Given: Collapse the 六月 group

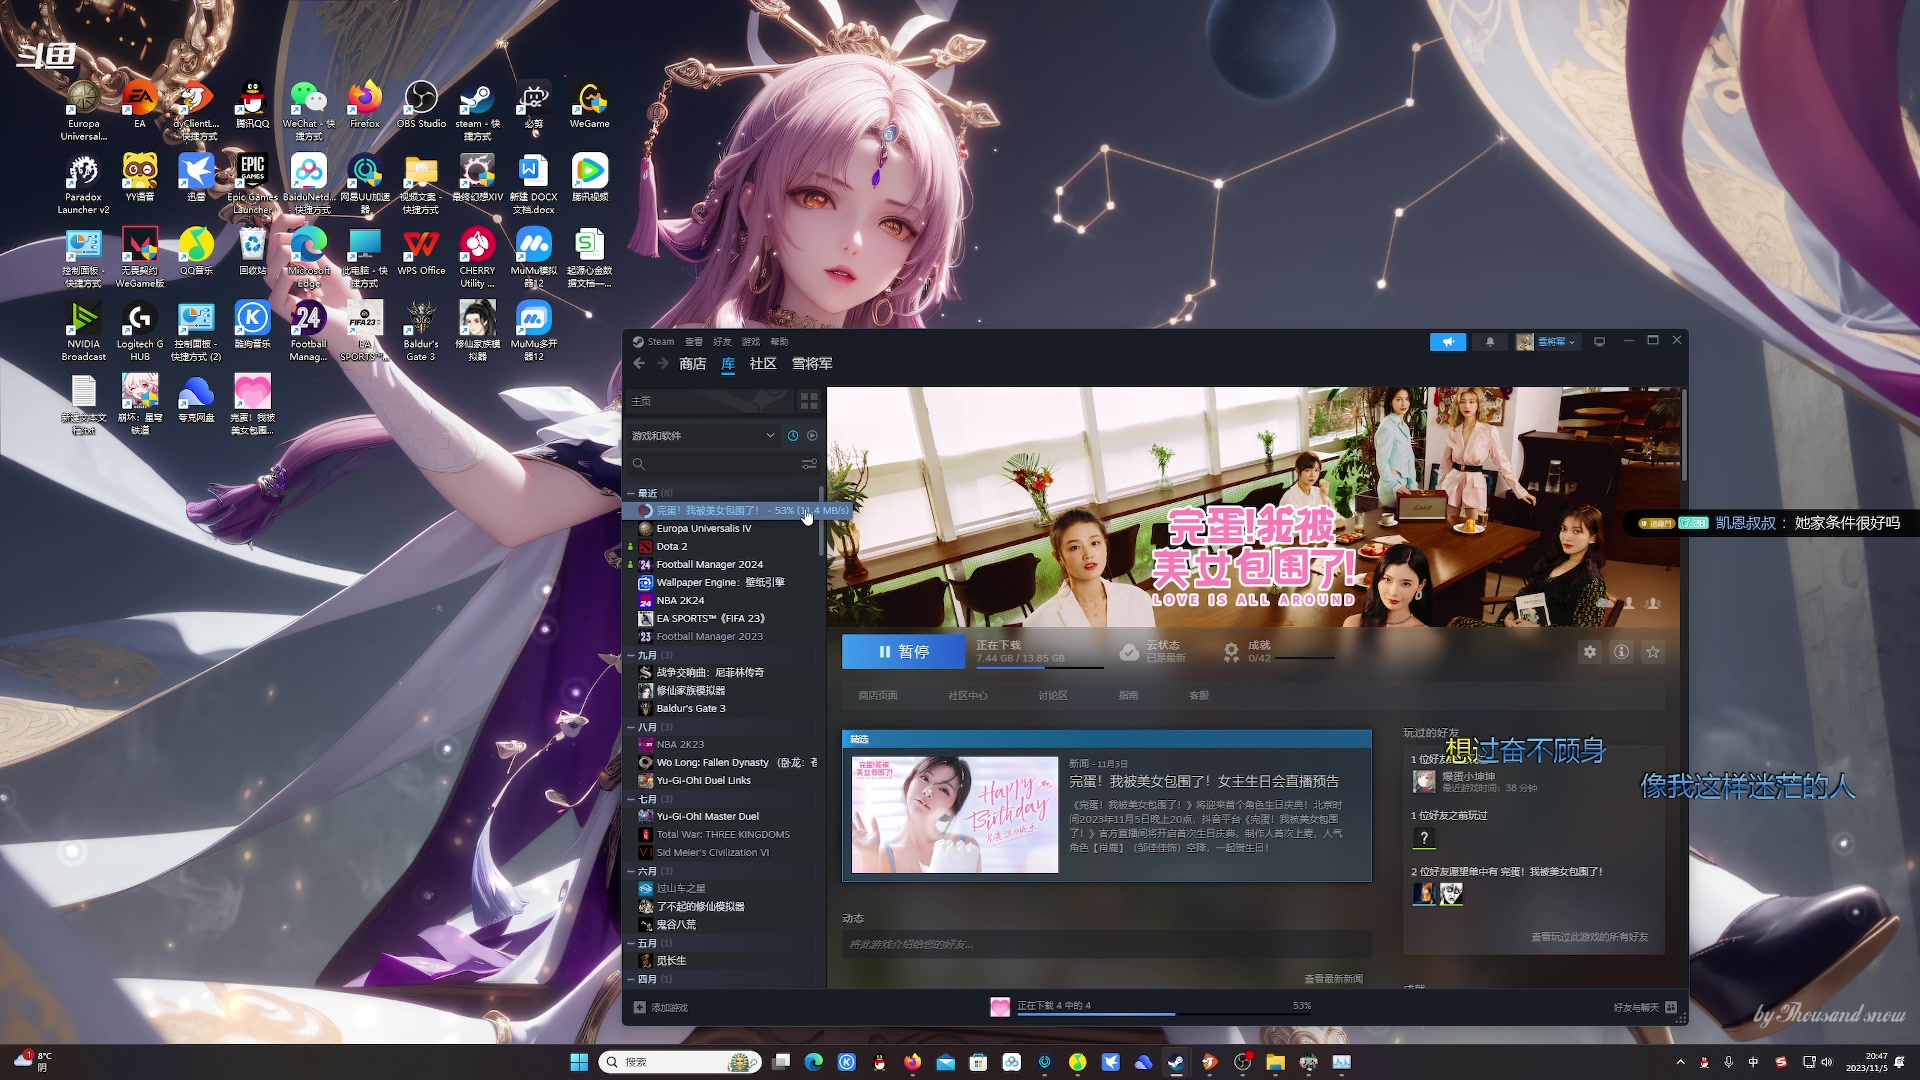Looking at the screenshot, I should [631, 871].
